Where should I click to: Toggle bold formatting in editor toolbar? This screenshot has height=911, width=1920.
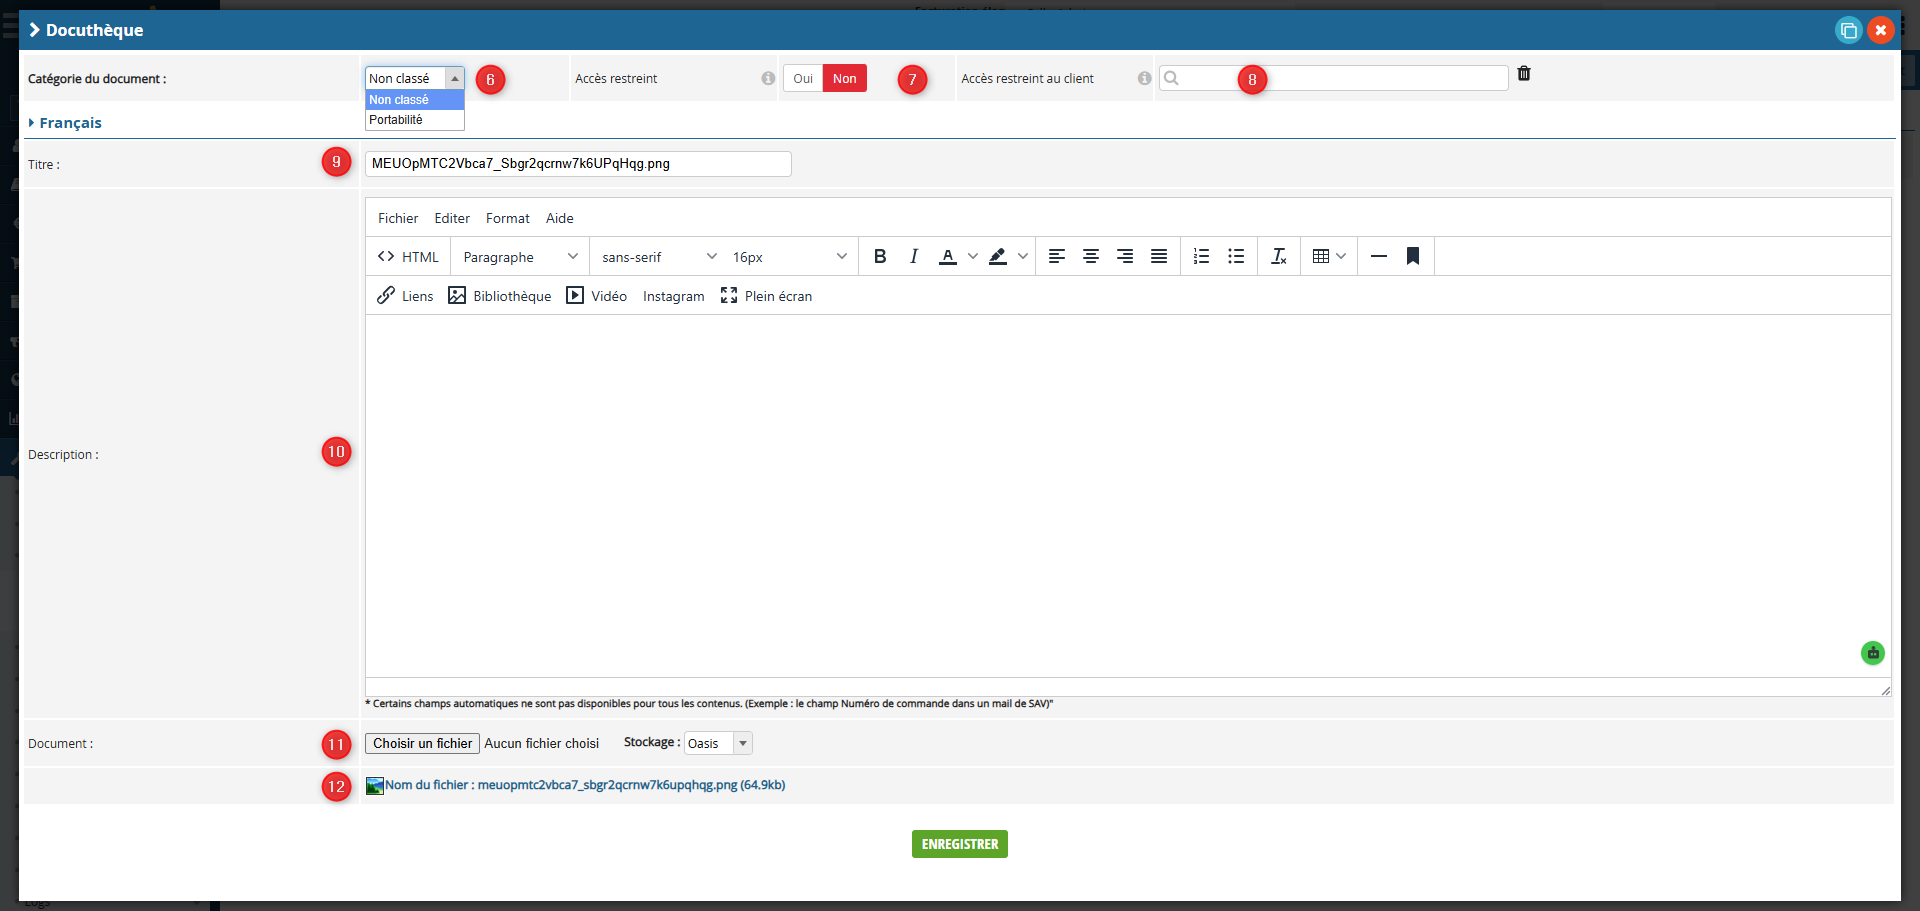[880, 257]
